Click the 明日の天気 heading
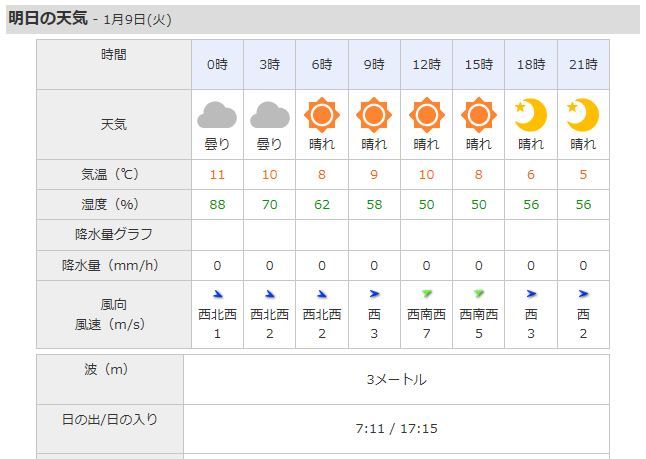The height and width of the screenshot is (459, 646). tap(48, 18)
